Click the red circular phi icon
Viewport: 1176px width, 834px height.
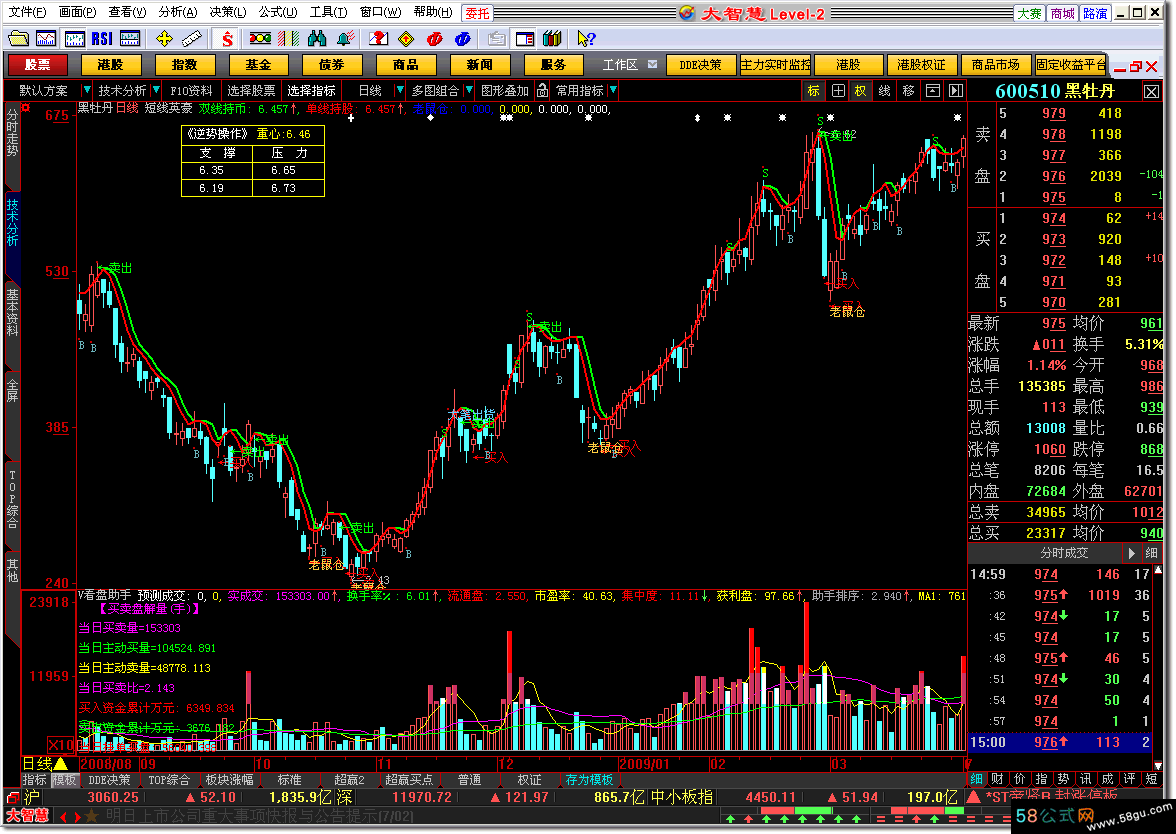[434, 38]
